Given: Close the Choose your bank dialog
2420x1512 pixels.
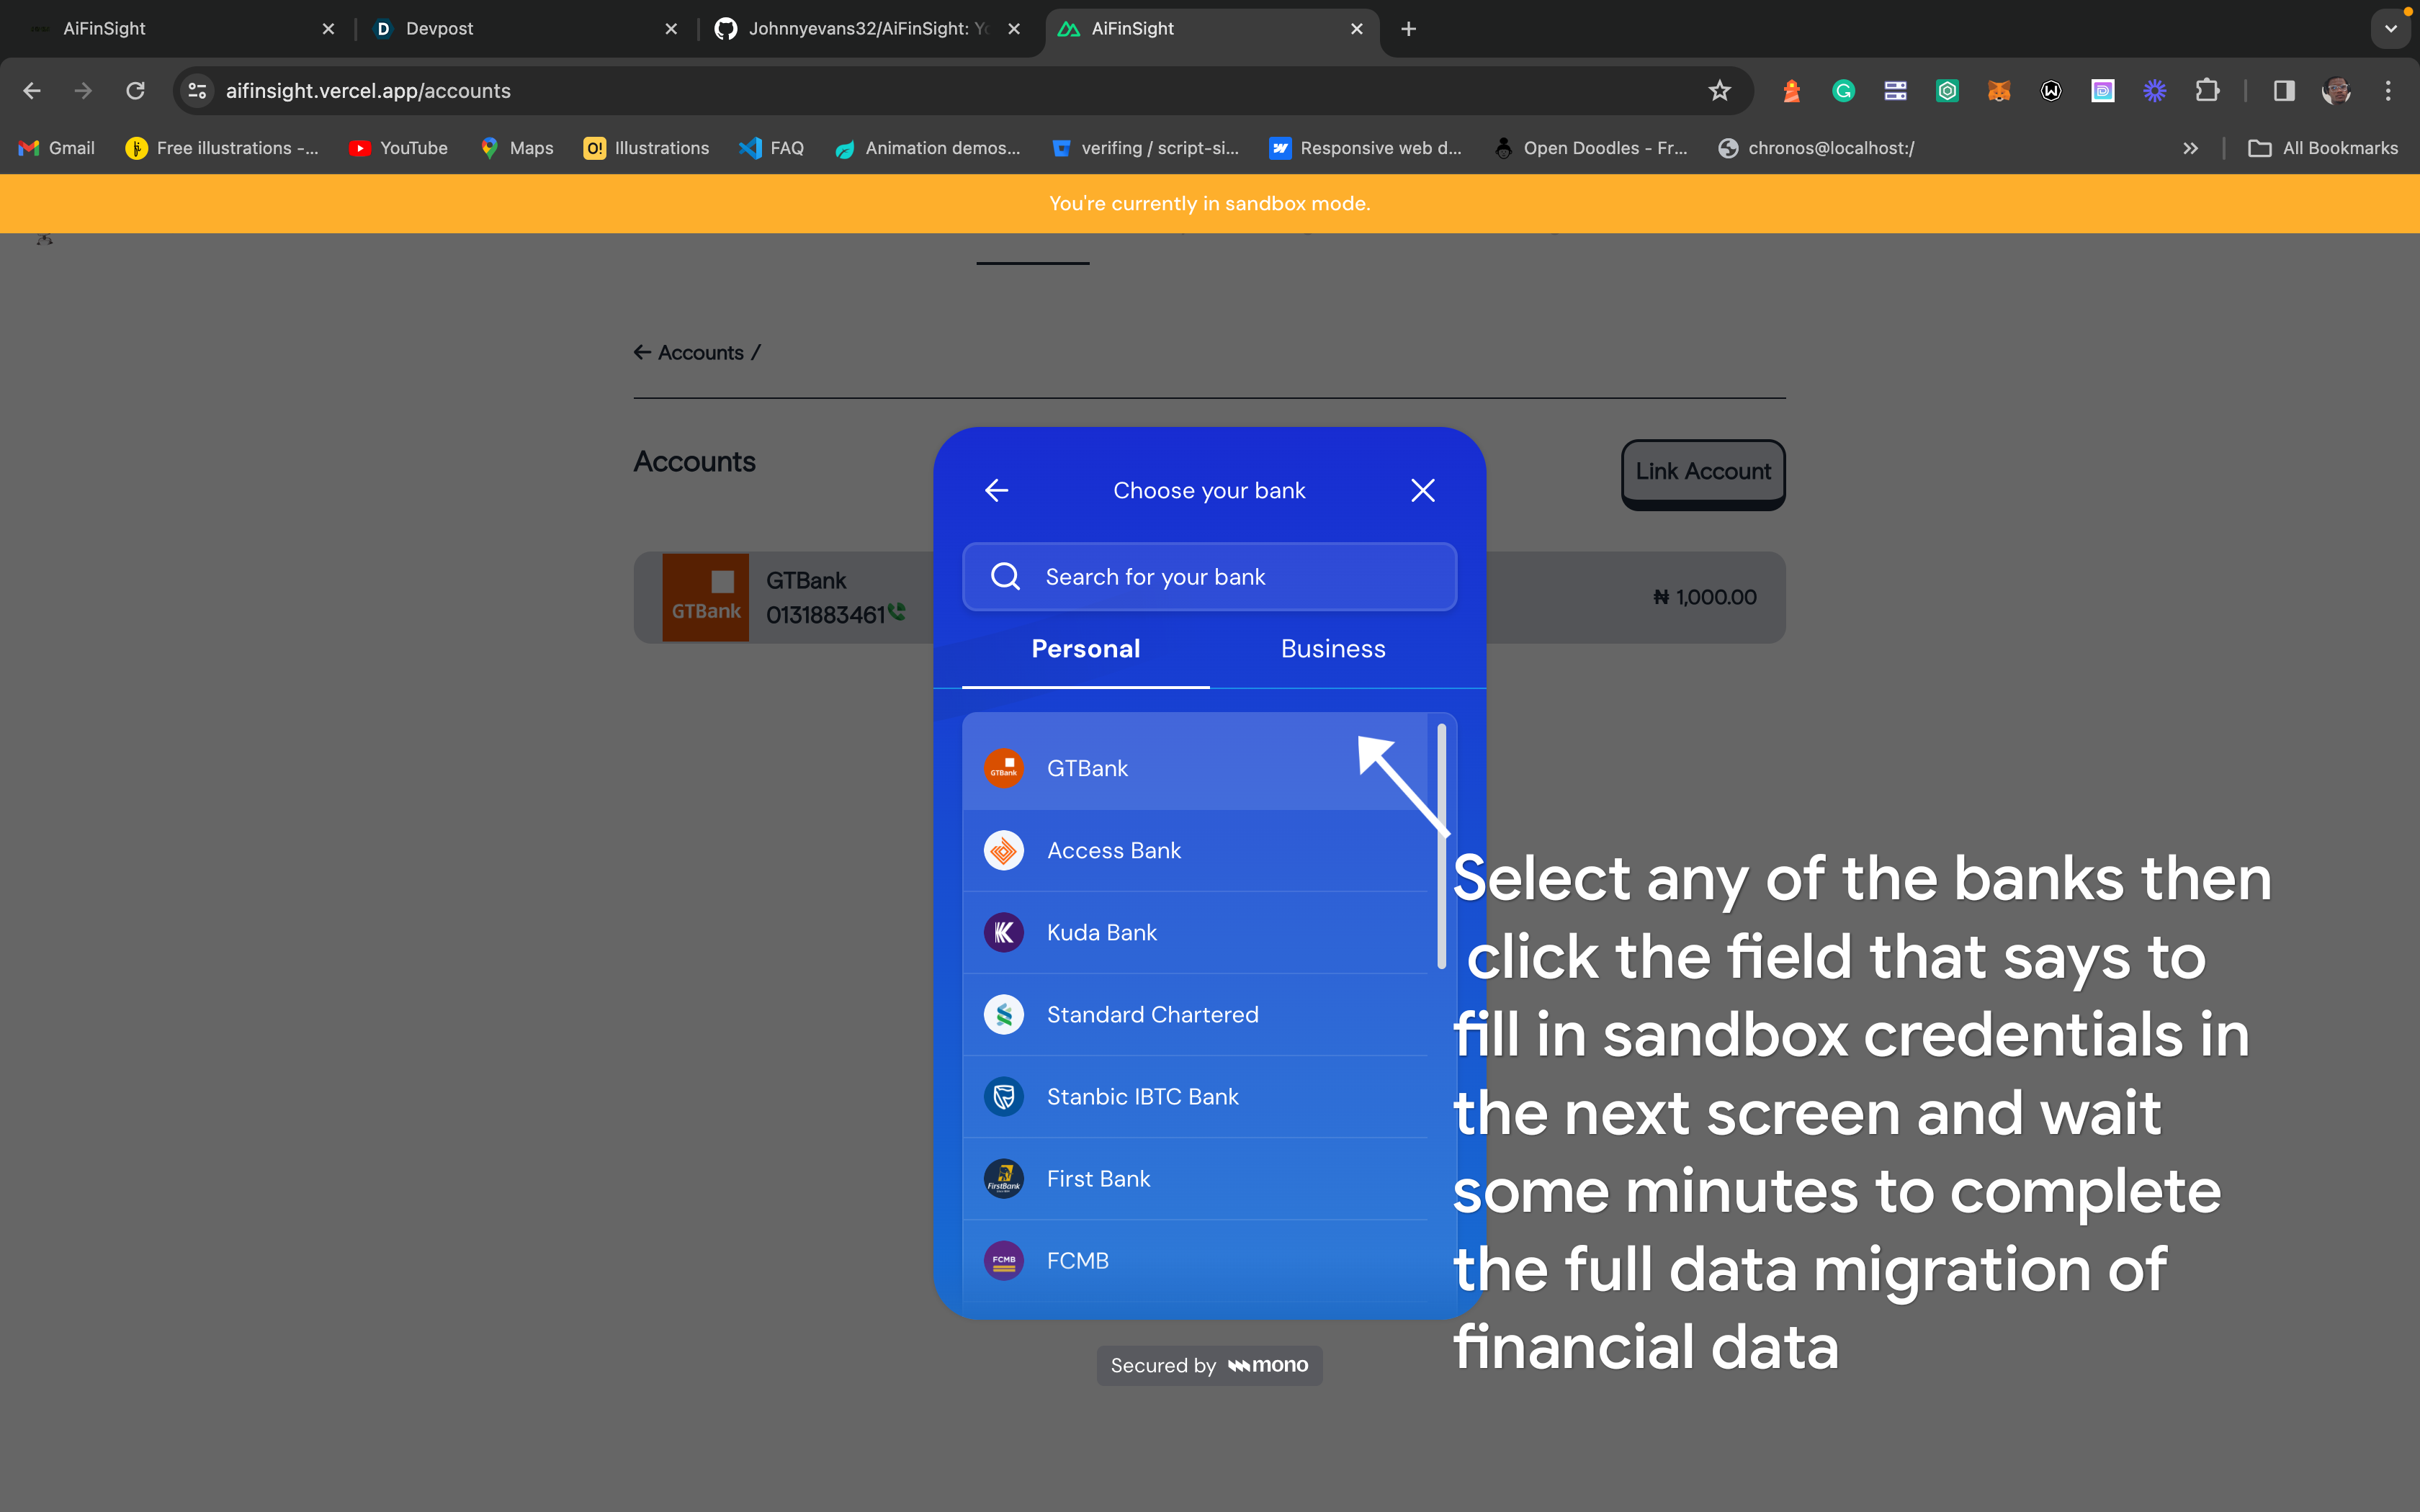Looking at the screenshot, I should 1422,490.
